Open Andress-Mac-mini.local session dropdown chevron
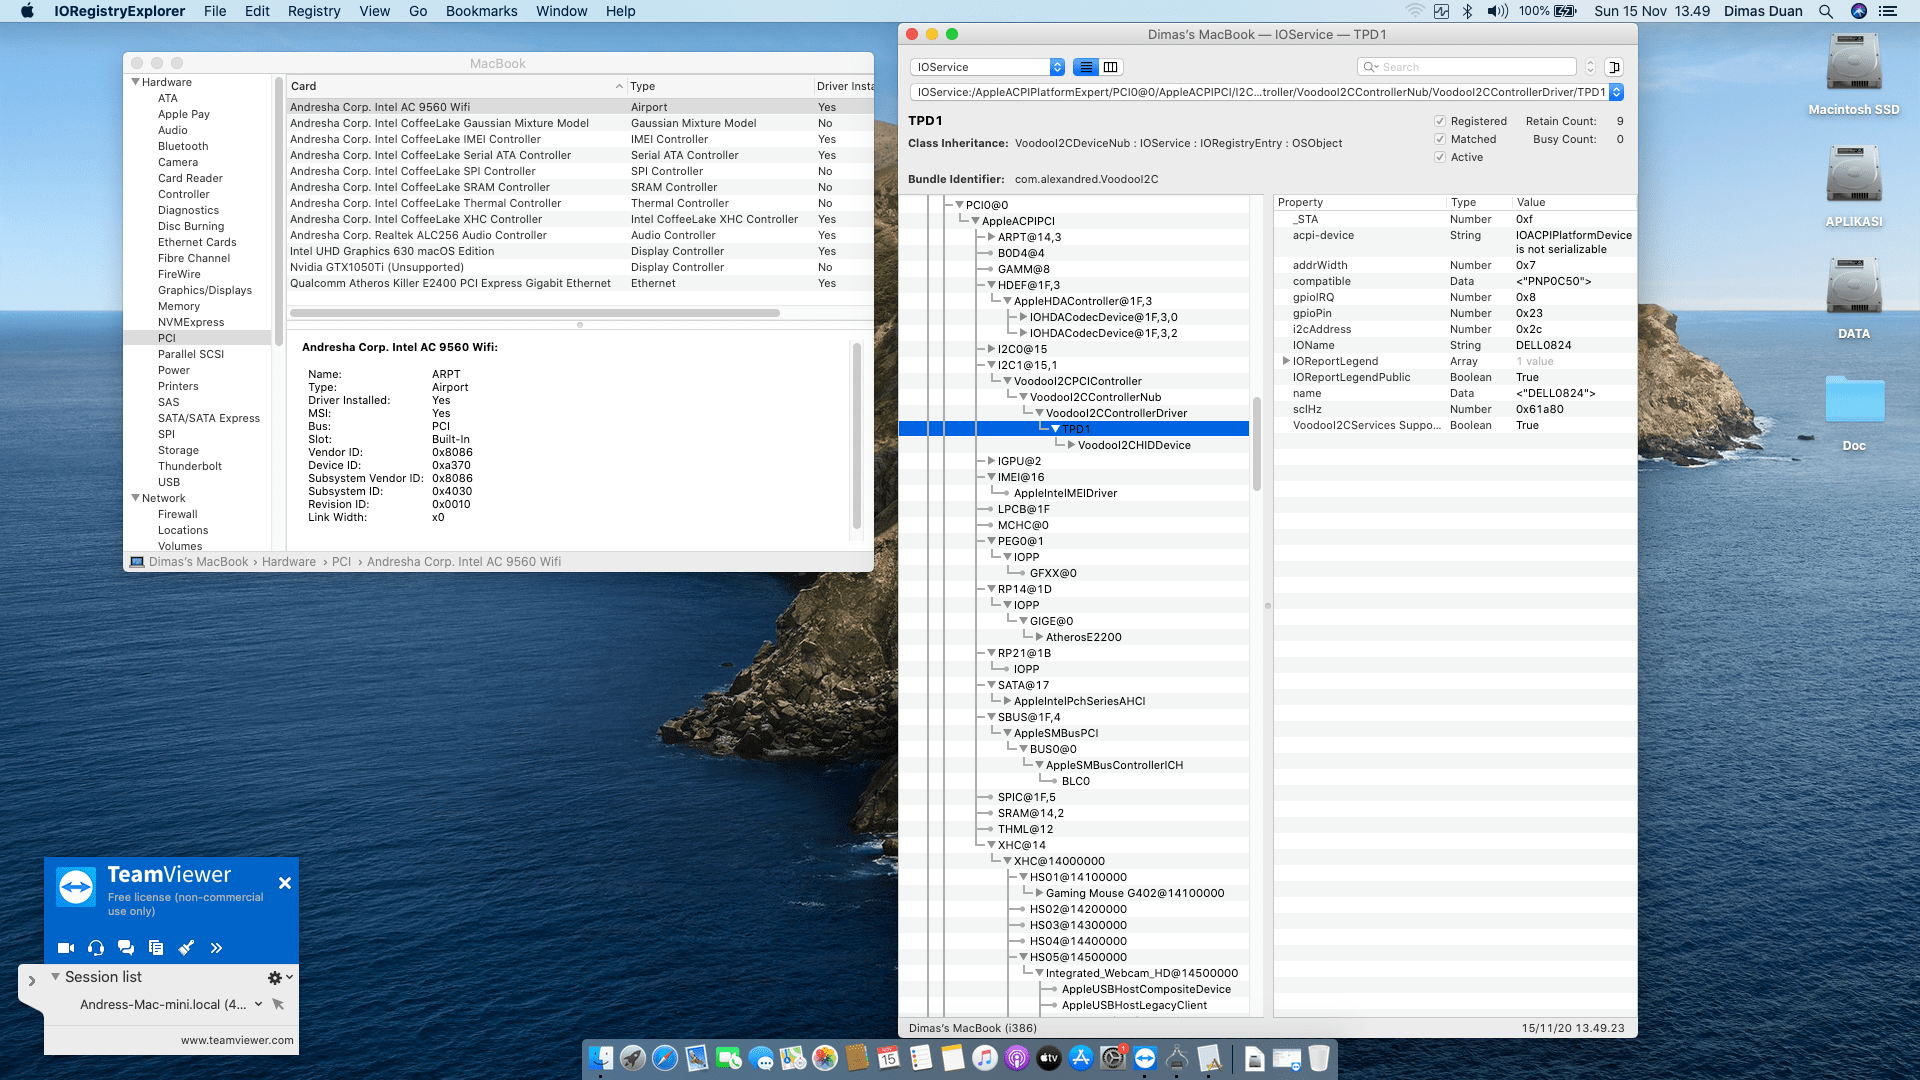1920x1080 pixels. coord(258,1004)
